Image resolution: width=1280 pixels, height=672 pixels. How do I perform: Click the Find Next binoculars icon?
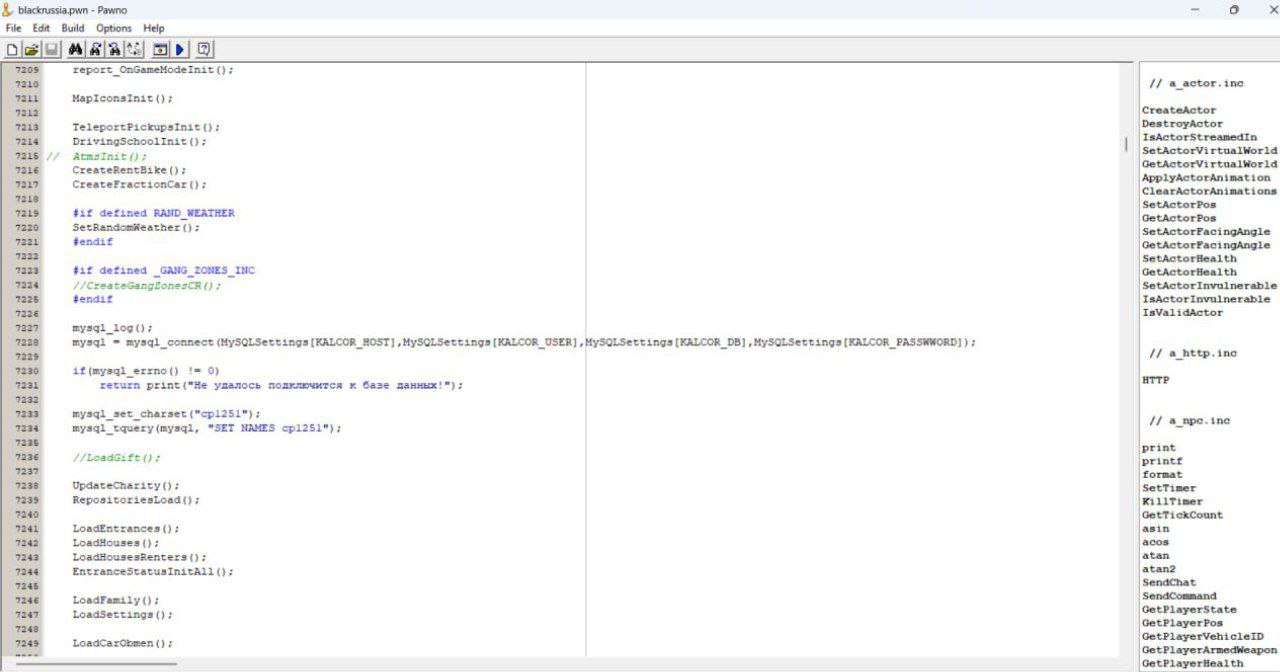tap(96, 49)
